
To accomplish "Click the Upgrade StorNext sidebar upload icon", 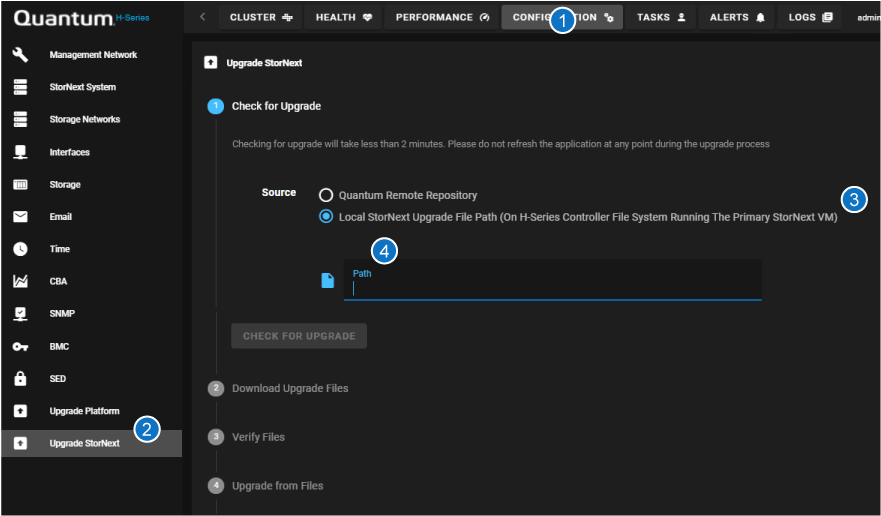I will (x=20, y=443).
